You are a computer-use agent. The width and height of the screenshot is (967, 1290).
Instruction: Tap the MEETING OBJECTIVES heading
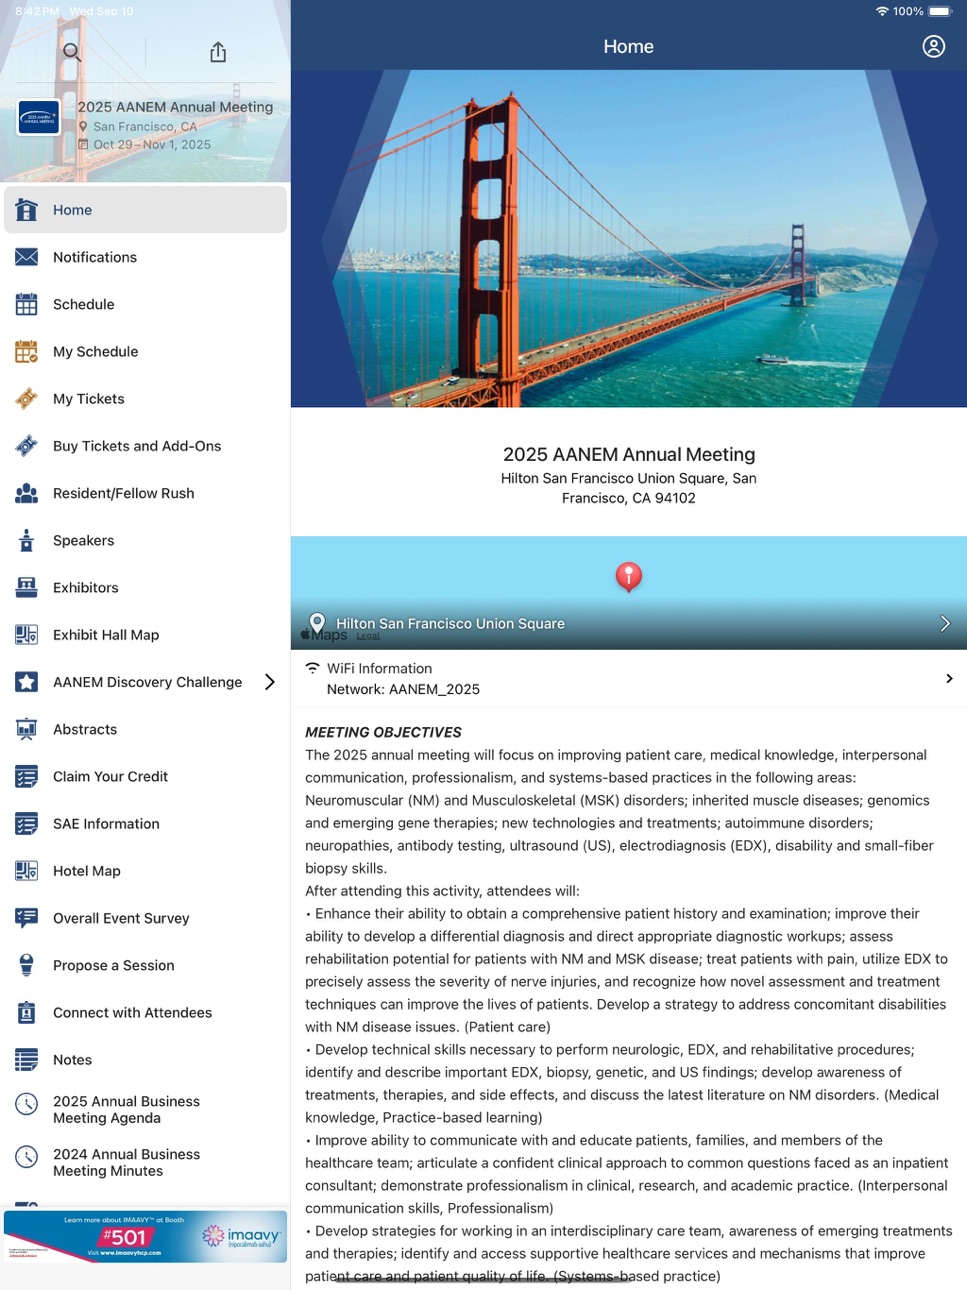(x=383, y=732)
